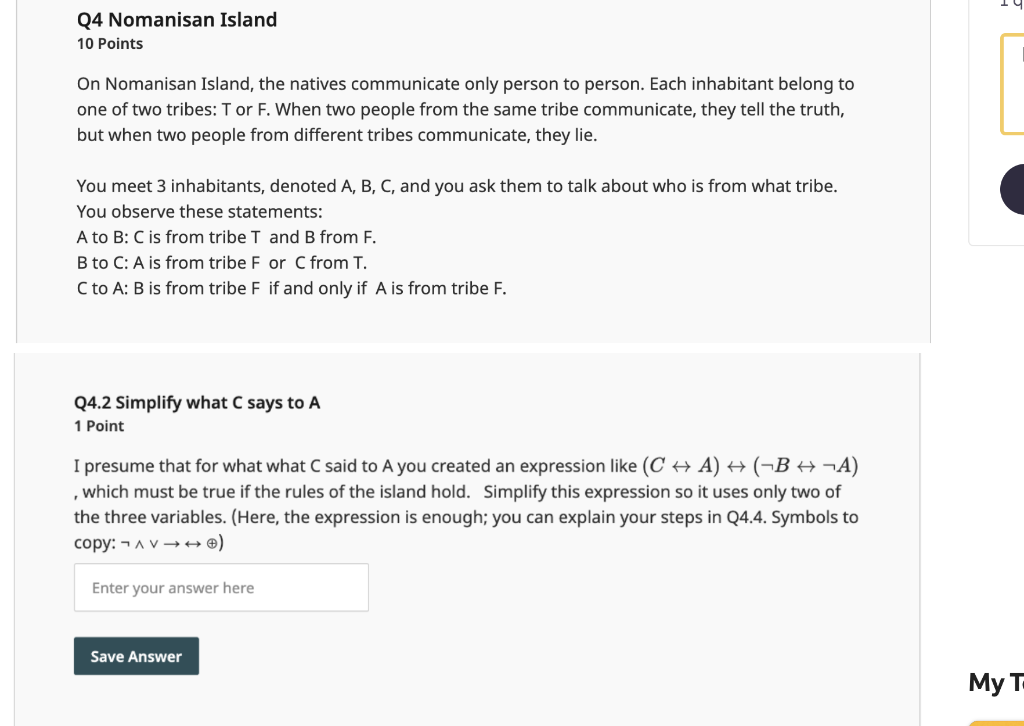Click the 1 Point label under Q4.2

tap(97, 425)
